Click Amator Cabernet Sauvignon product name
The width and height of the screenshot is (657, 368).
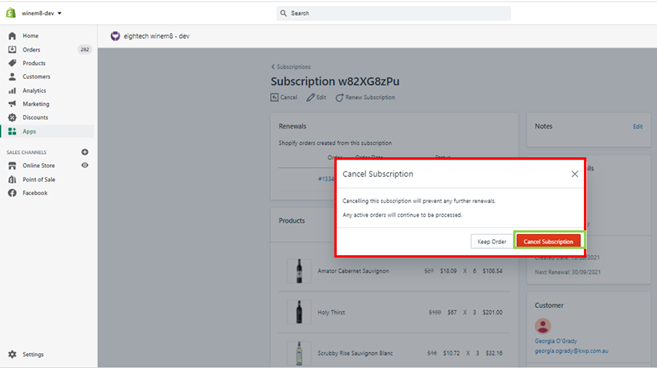pyautogui.click(x=353, y=271)
